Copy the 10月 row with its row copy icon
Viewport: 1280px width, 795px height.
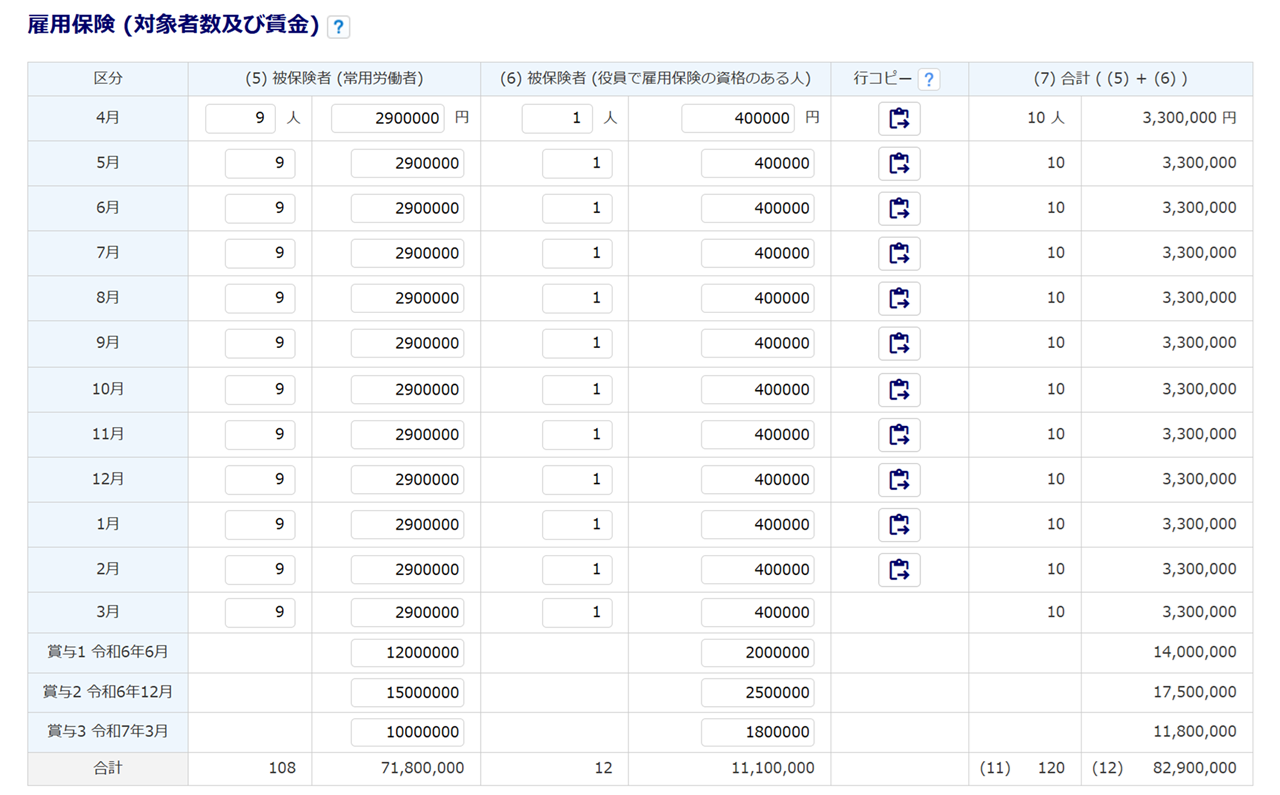tap(899, 389)
